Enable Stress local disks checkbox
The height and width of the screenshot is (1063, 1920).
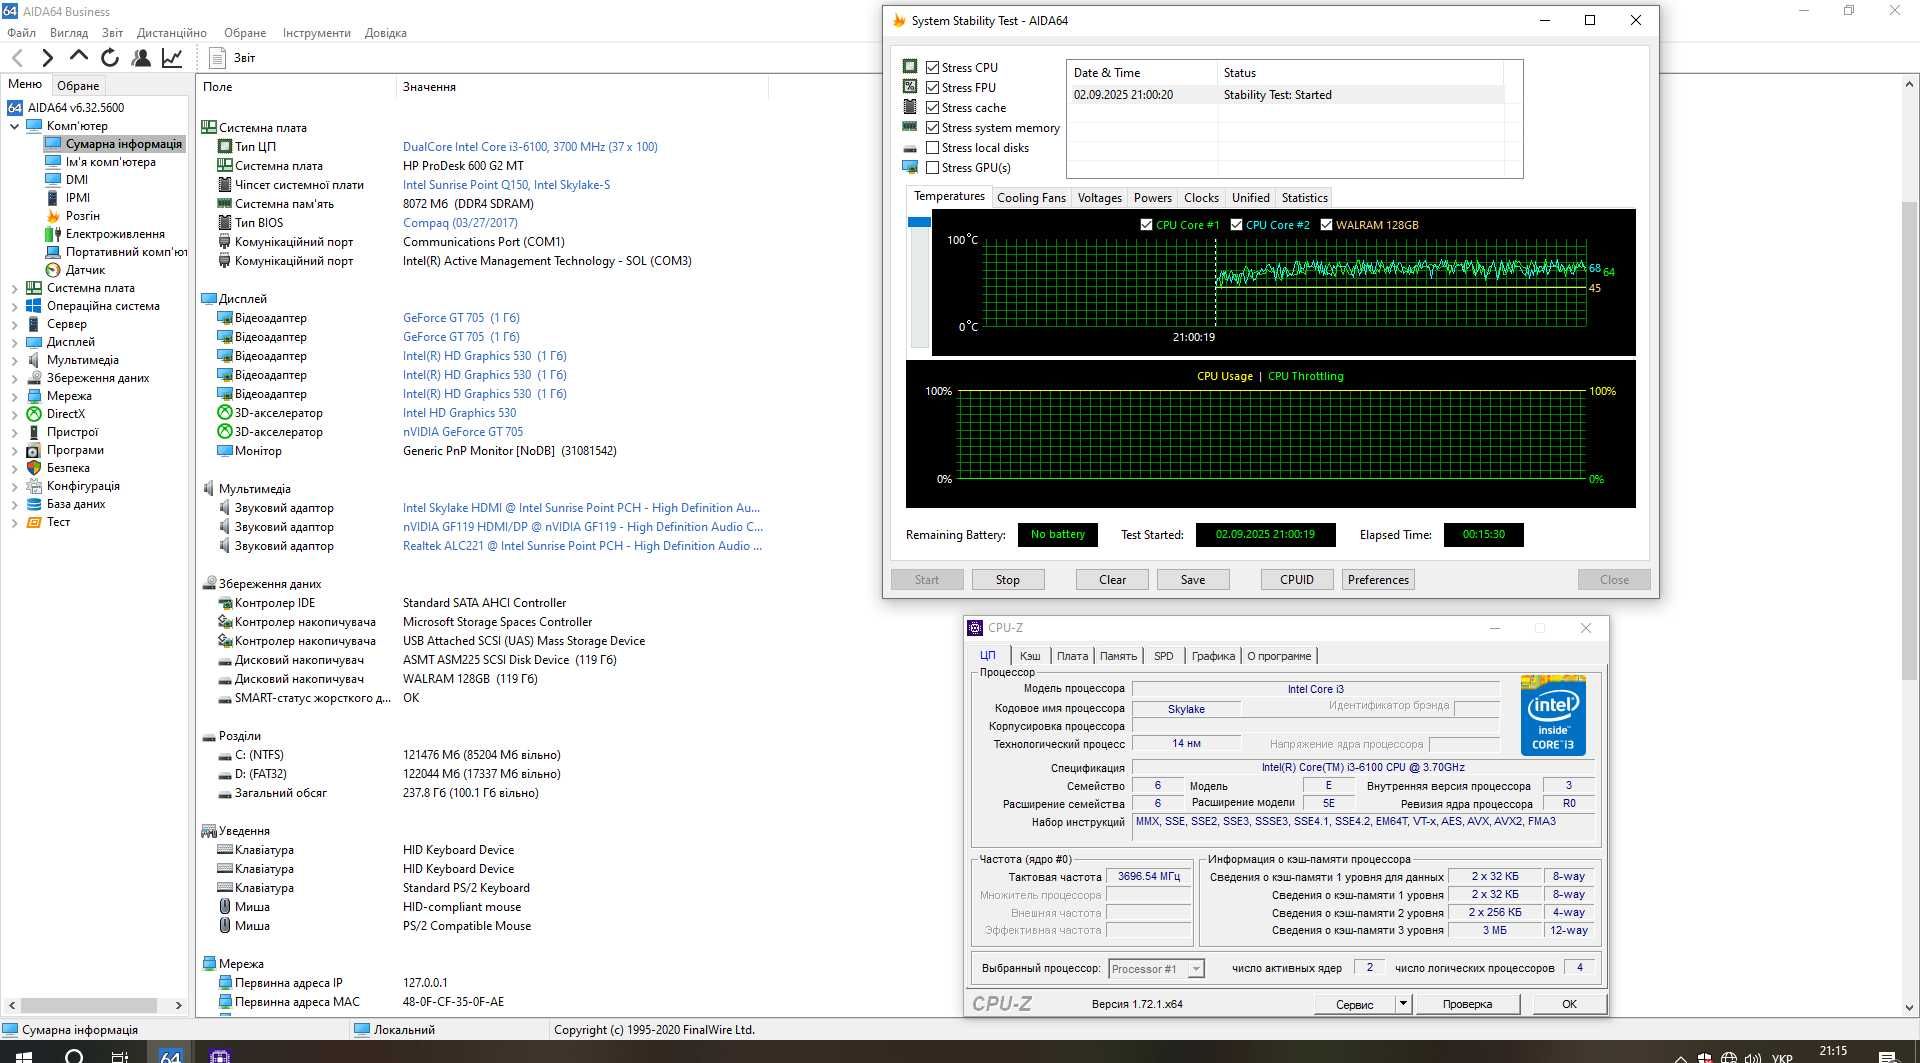[932, 148]
